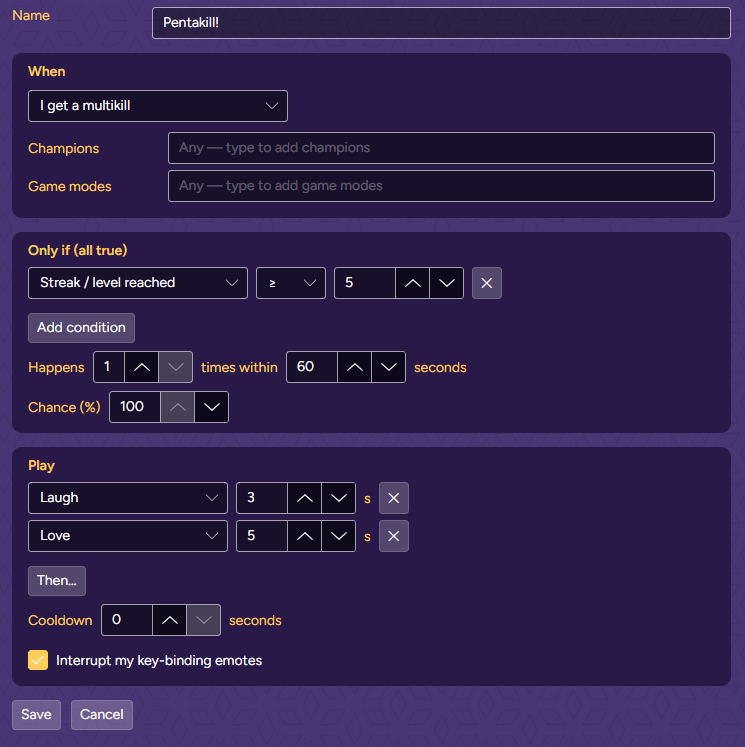Edit the Name field containing Pentakill!
Screen dimensions: 745x747
pos(441,23)
